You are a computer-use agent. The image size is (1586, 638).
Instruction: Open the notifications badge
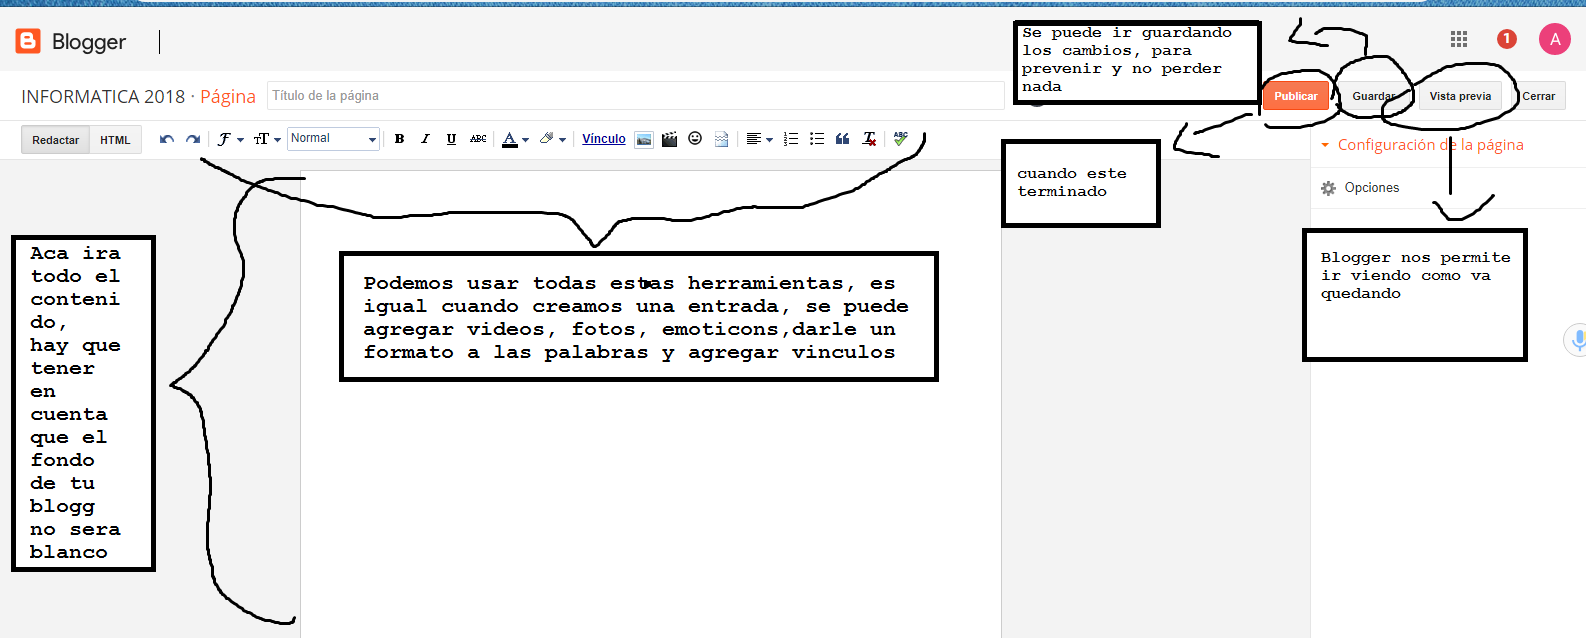click(1507, 39)
